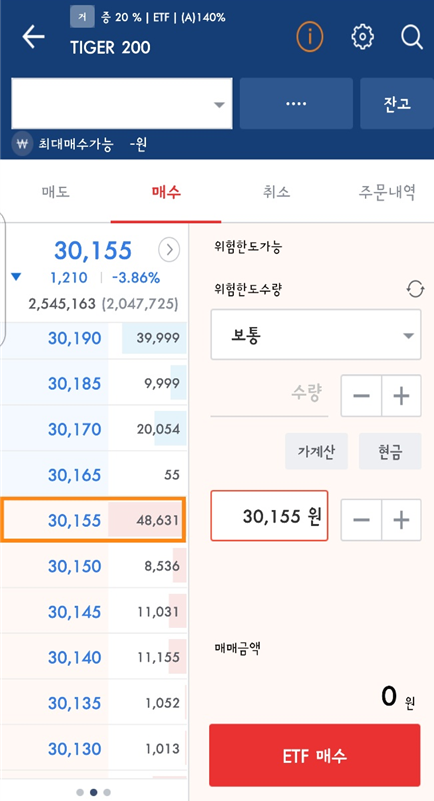
Task: Tap the 최대매수가능 label
Action: click(75, 145)
